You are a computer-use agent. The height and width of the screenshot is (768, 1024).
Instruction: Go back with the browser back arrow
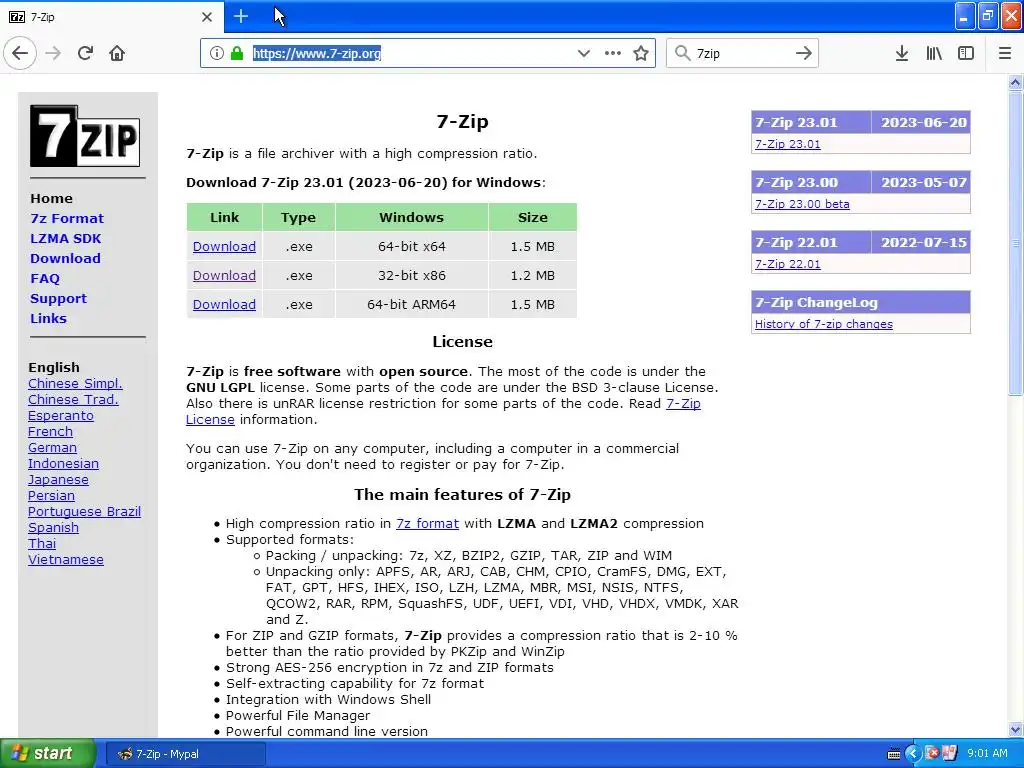tap(20, 54)
